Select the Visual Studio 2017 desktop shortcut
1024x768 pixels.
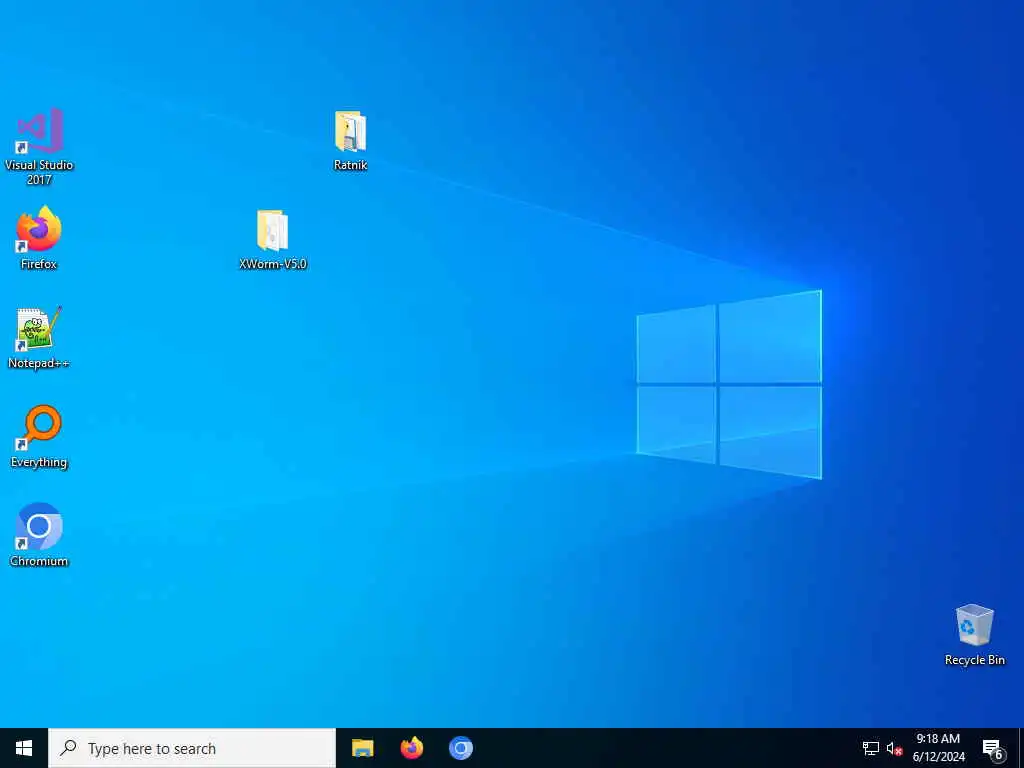(x=39, y=146)
